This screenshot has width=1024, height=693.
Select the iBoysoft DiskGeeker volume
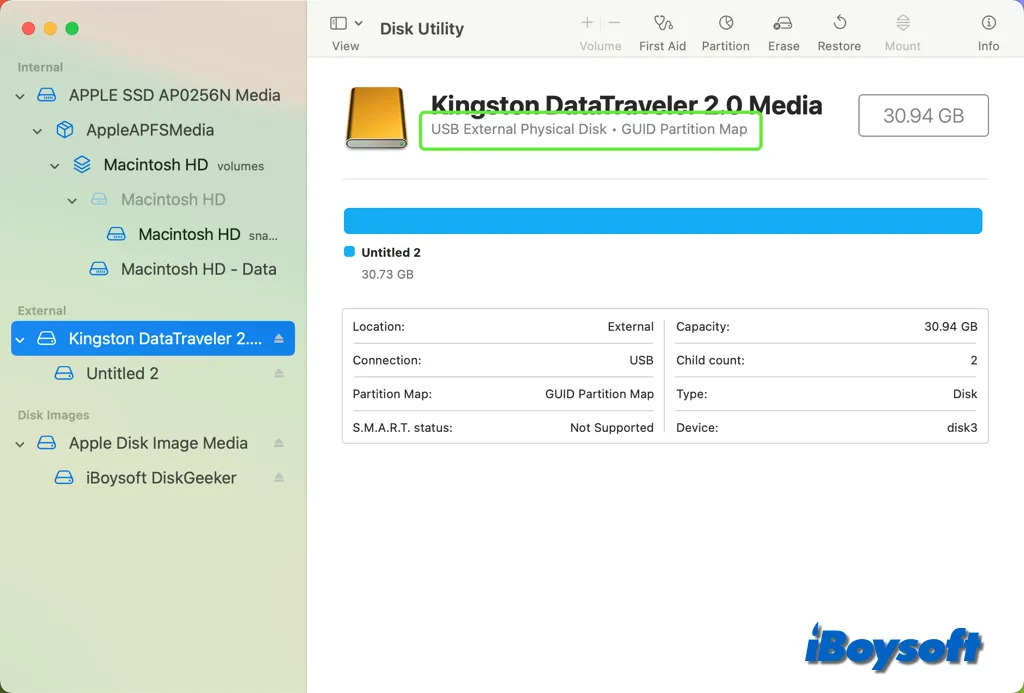tap(161, 477)
